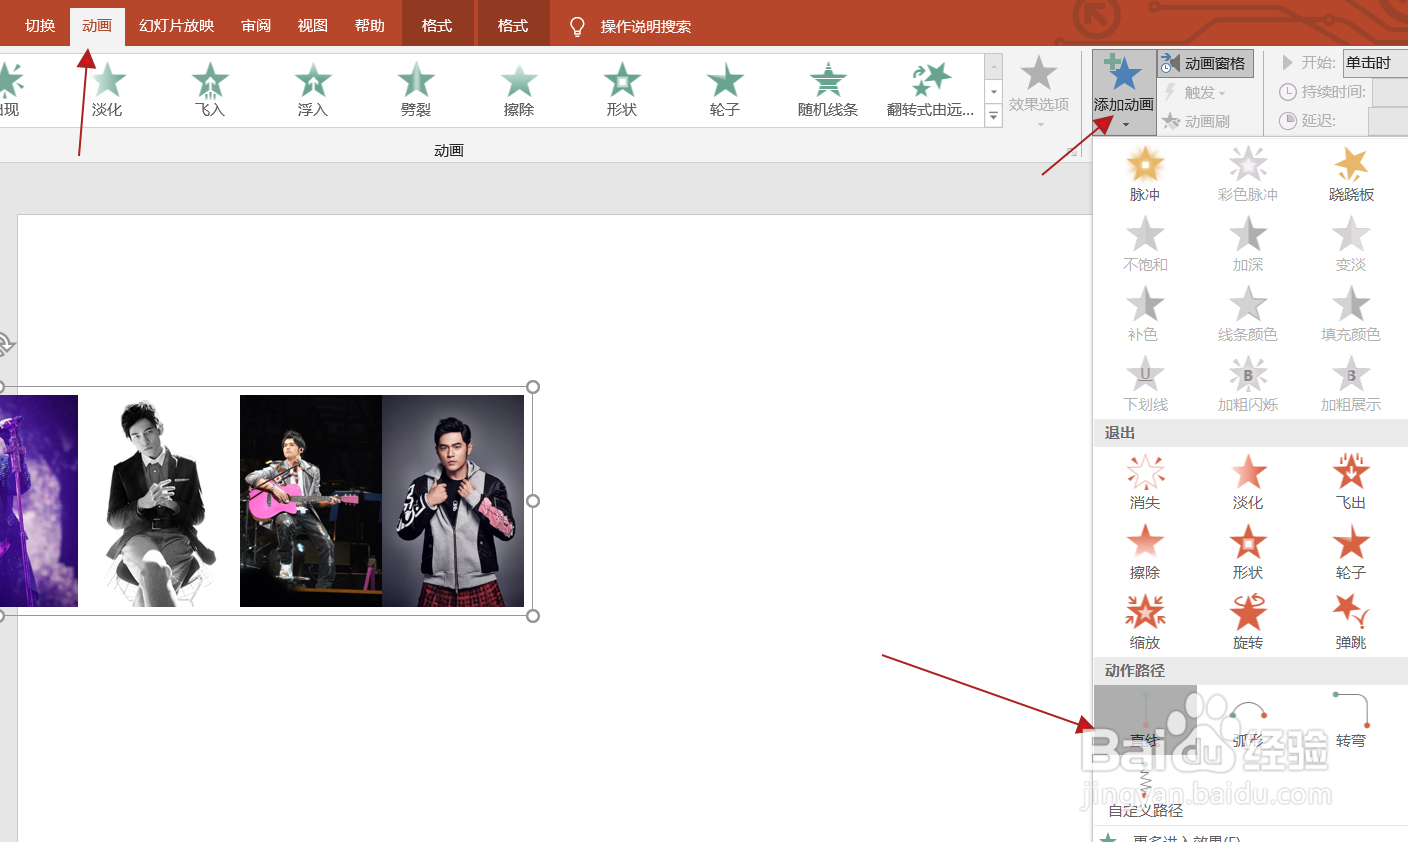Switch to the 切换 transitions tab
The image size is (1408, 842).
tap(40, 26)
